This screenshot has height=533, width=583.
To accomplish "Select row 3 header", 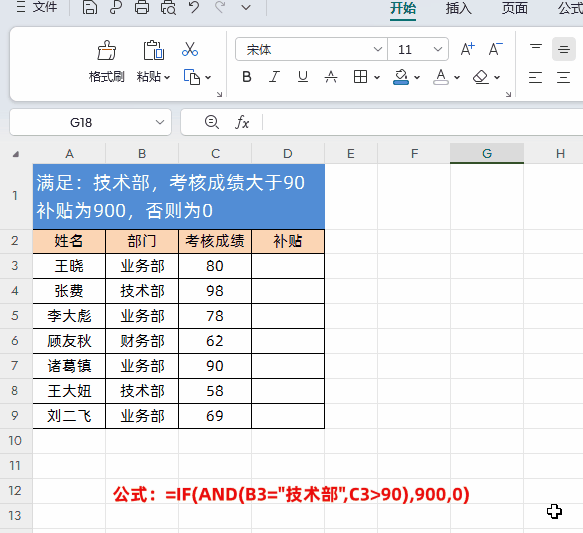I will 15,266.
